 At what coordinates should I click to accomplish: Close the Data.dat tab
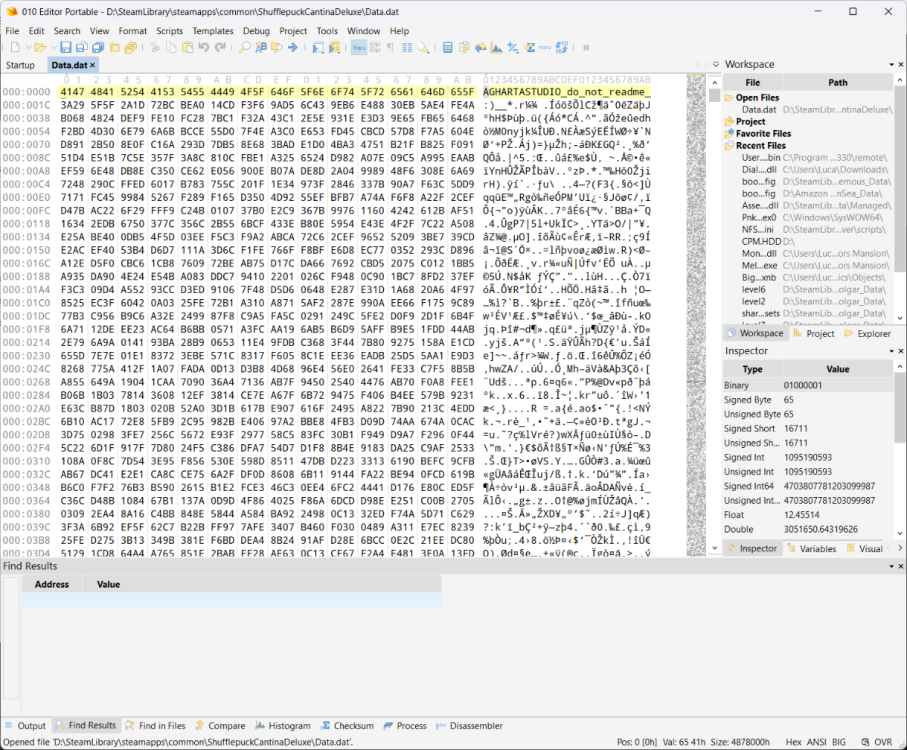tap(93, 65)
